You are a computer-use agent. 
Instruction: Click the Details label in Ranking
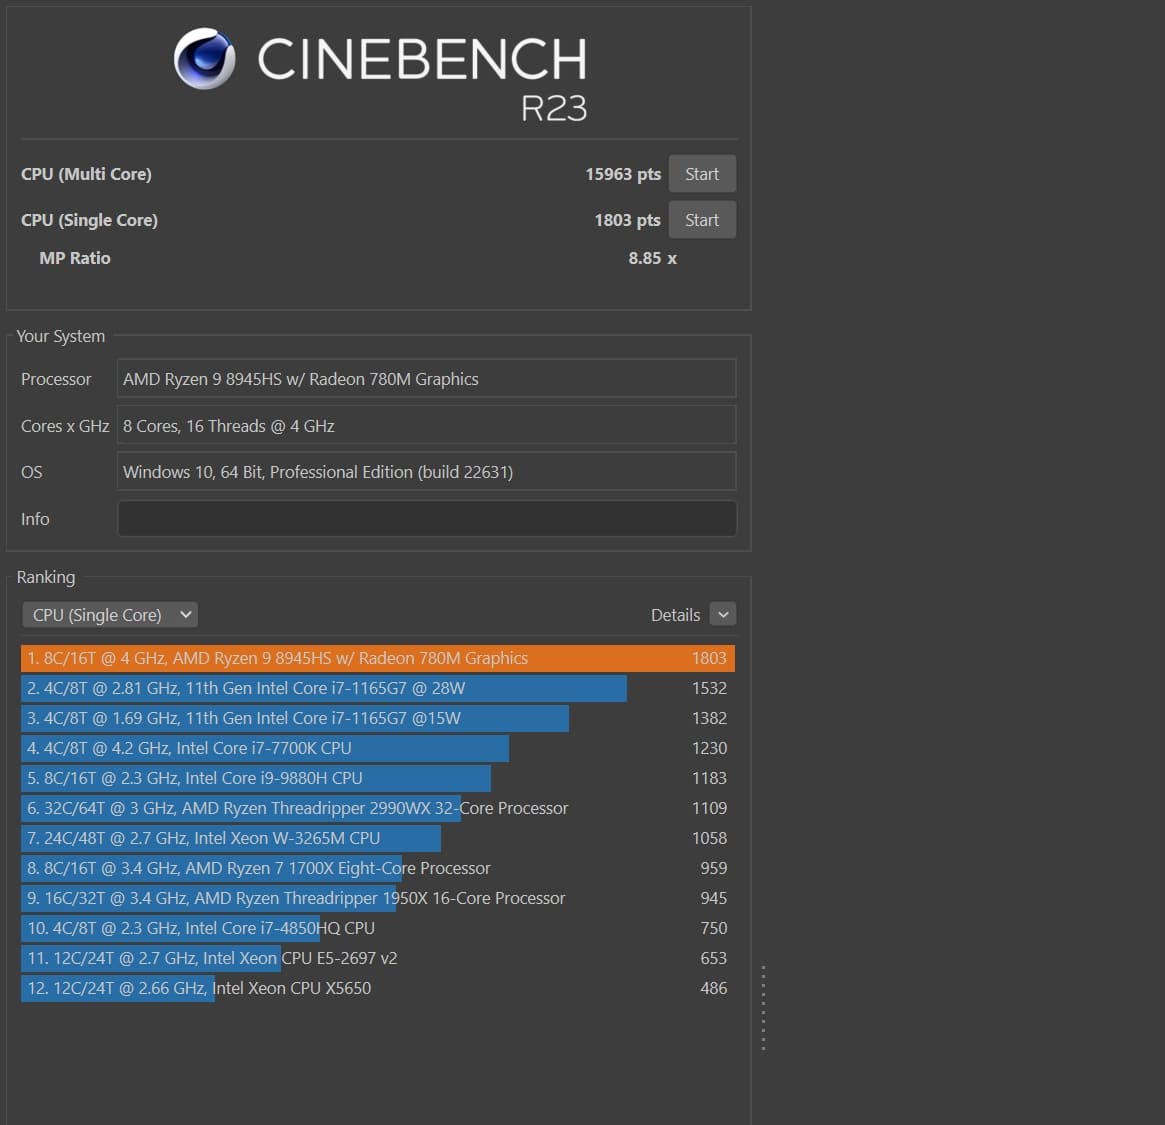675,615
